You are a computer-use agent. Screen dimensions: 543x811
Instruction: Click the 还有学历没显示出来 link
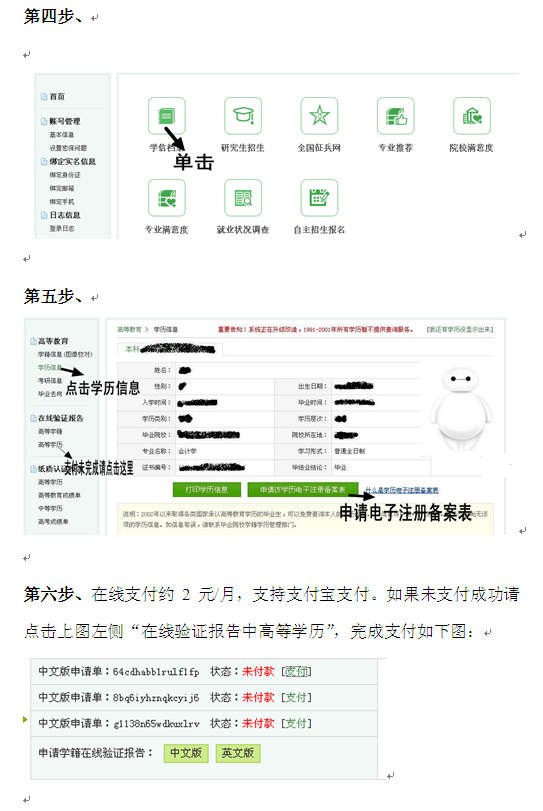(460, 329)
